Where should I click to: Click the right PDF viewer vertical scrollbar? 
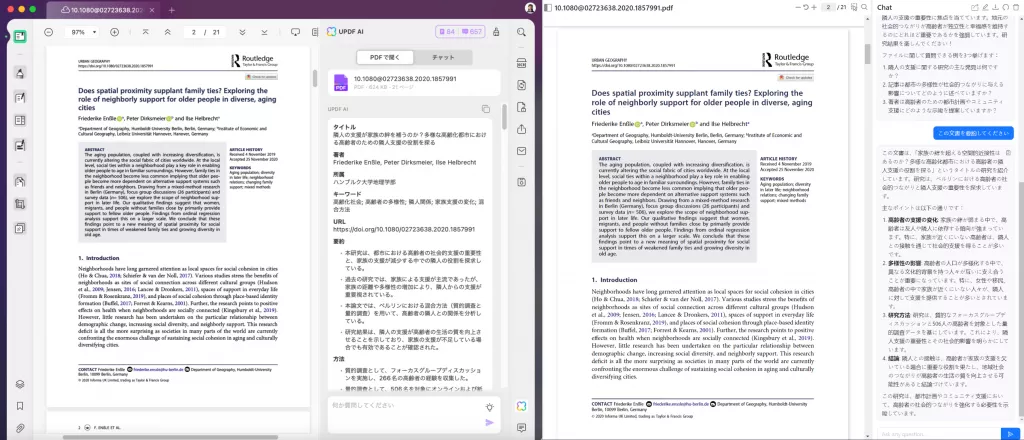[x=868, y=54]
